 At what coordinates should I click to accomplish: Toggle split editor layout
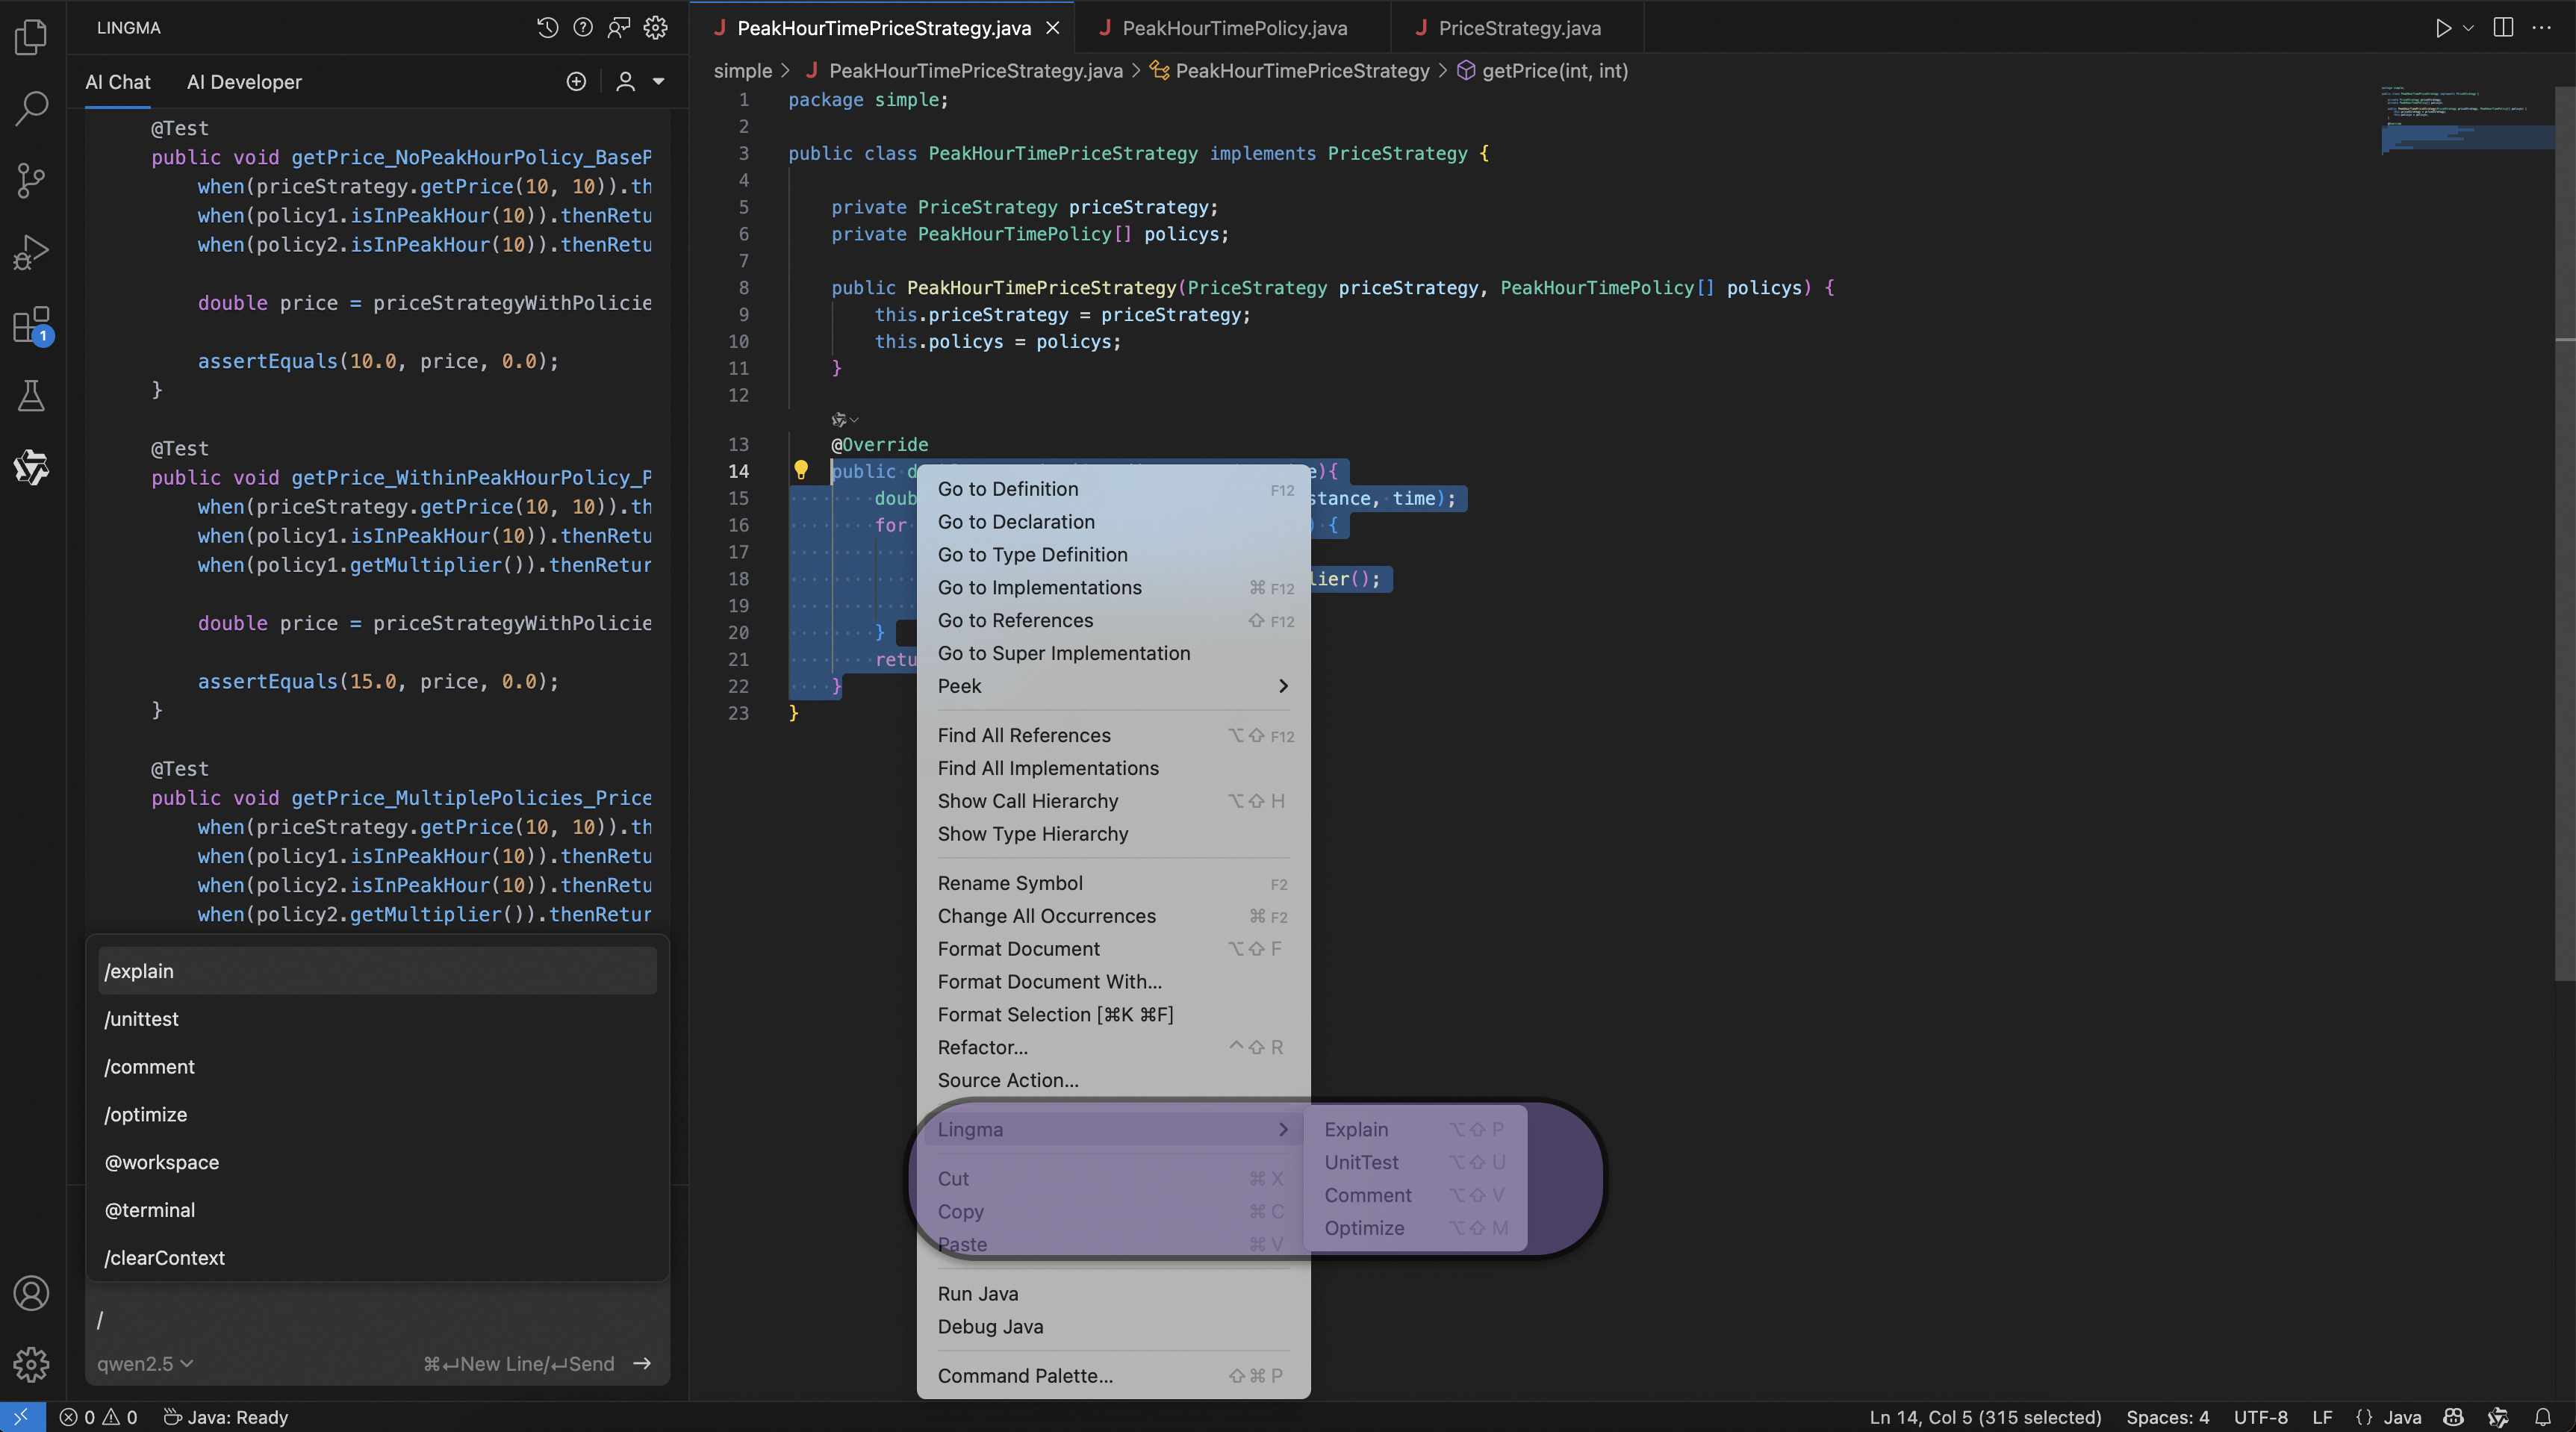click(x=2503, y=28)
